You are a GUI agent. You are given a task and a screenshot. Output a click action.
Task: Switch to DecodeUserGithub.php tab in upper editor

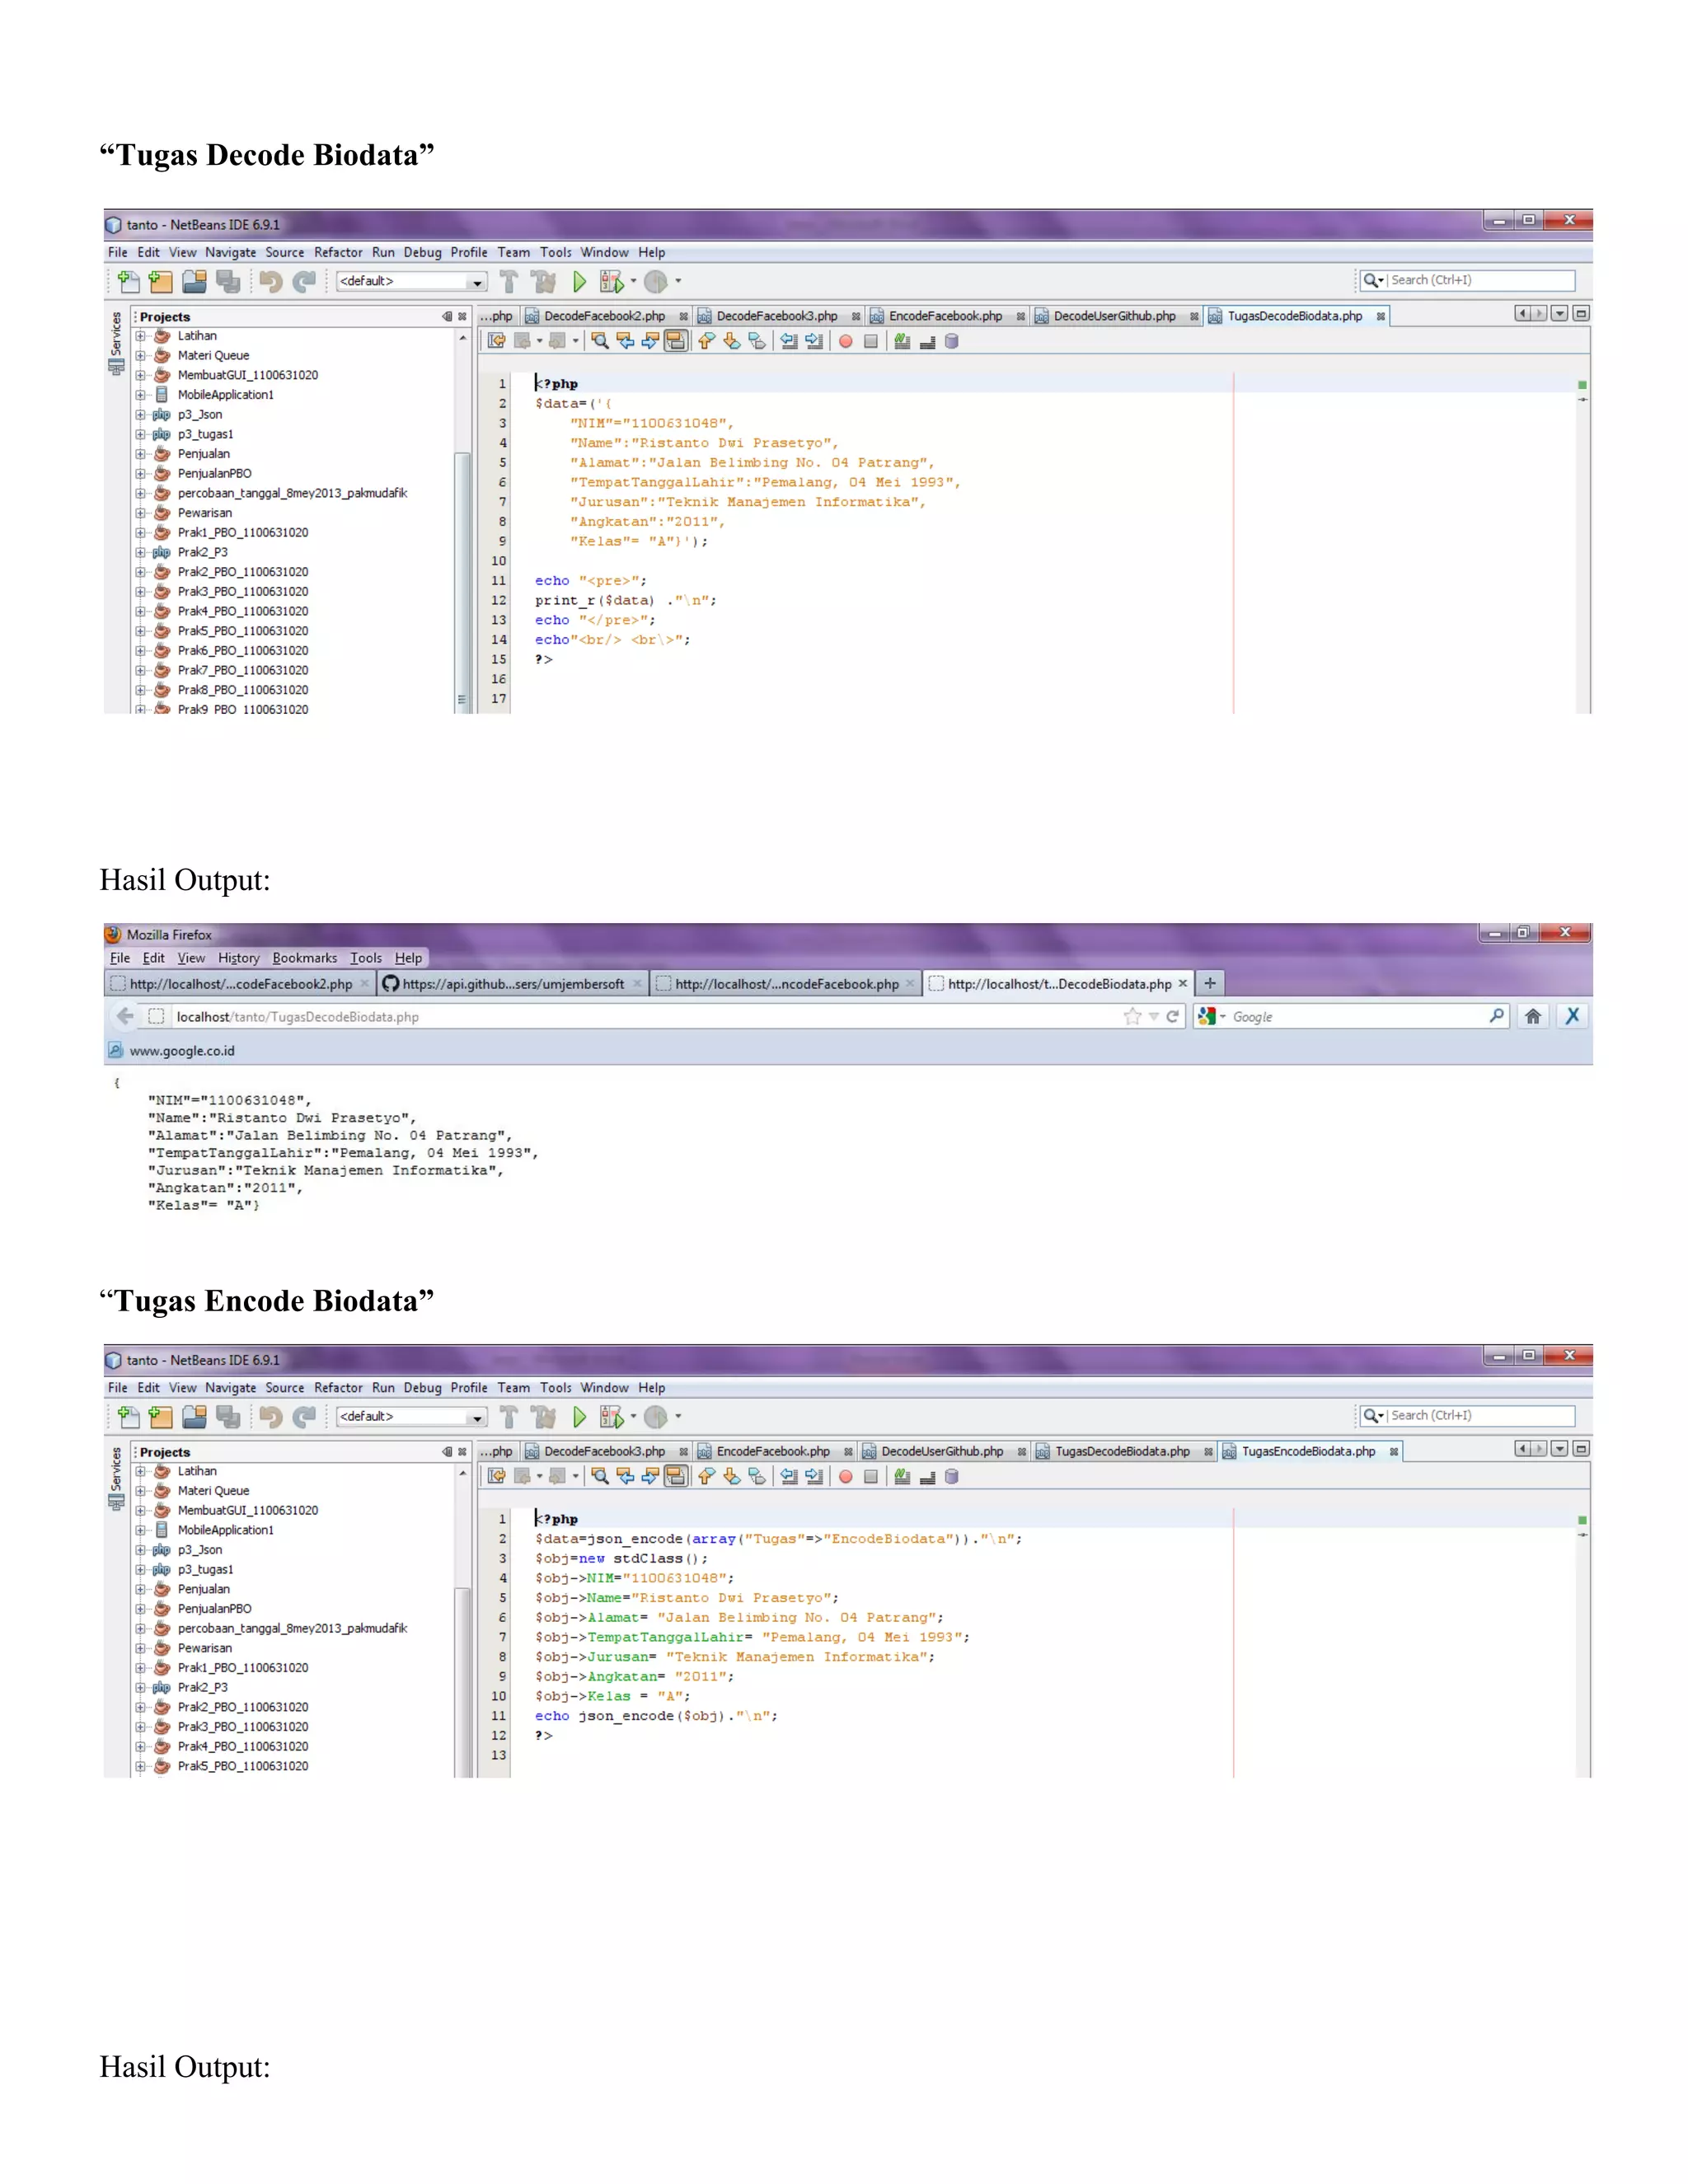tap(1114, 316)
